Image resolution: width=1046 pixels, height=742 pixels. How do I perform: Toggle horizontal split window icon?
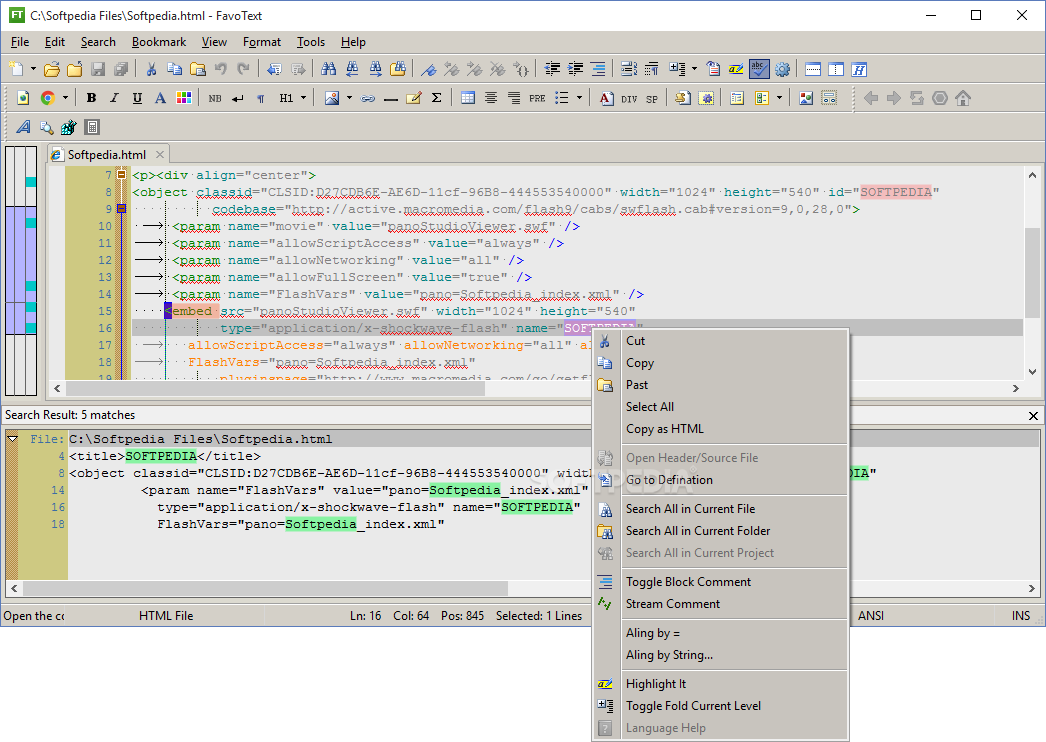pos(813,69)
